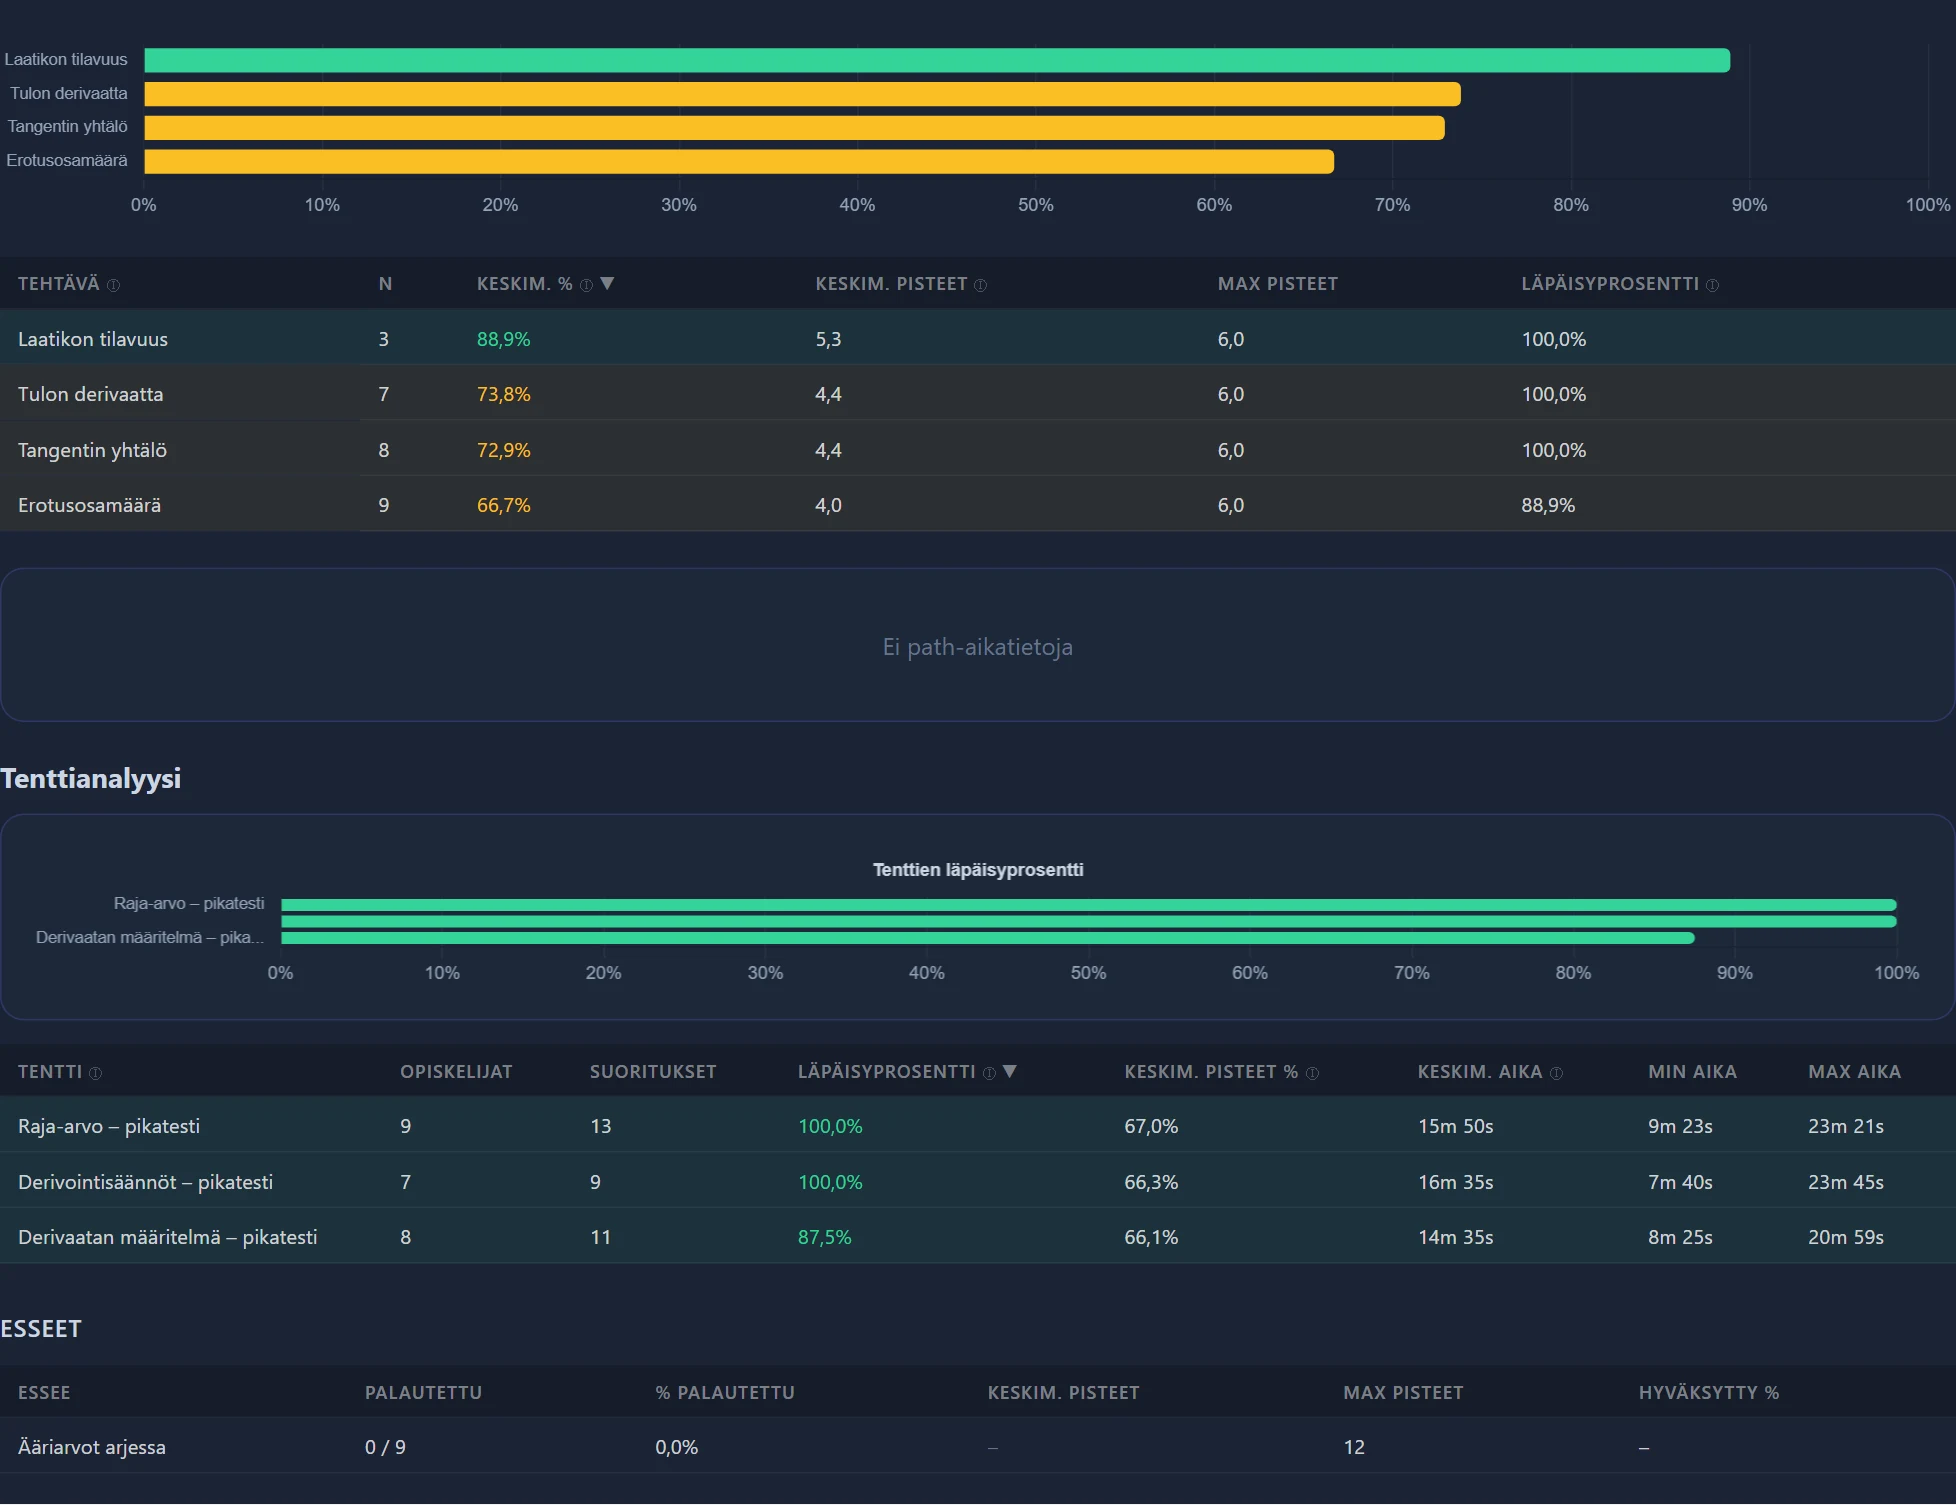Screen dimensions: 1956x1505
Task: Click the yellow Tulon derivaatta chart bar
Action: coord(802,94)
